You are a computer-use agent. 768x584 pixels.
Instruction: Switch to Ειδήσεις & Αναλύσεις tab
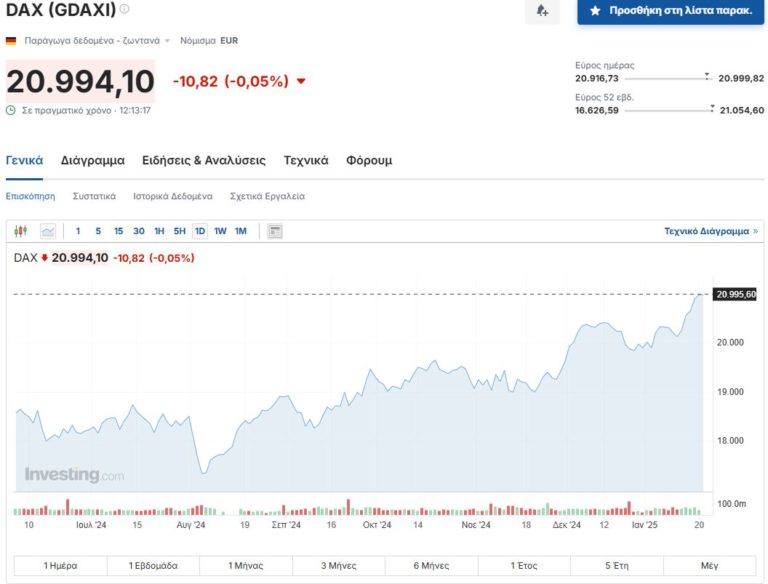[204, 160]
